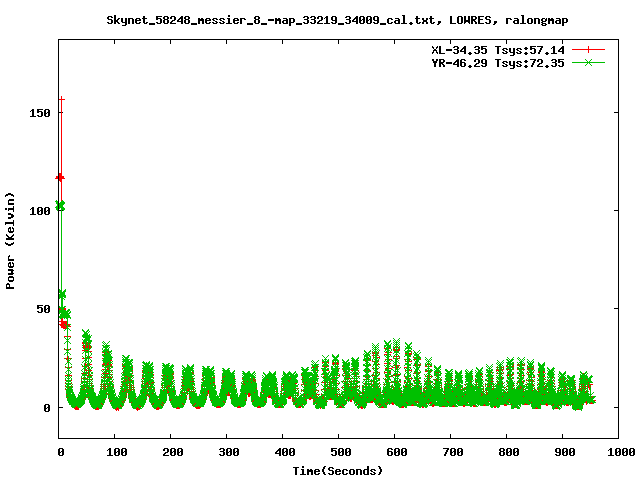
Task: Click the 700 x-axis tick label
Action: tap(453, 452)
